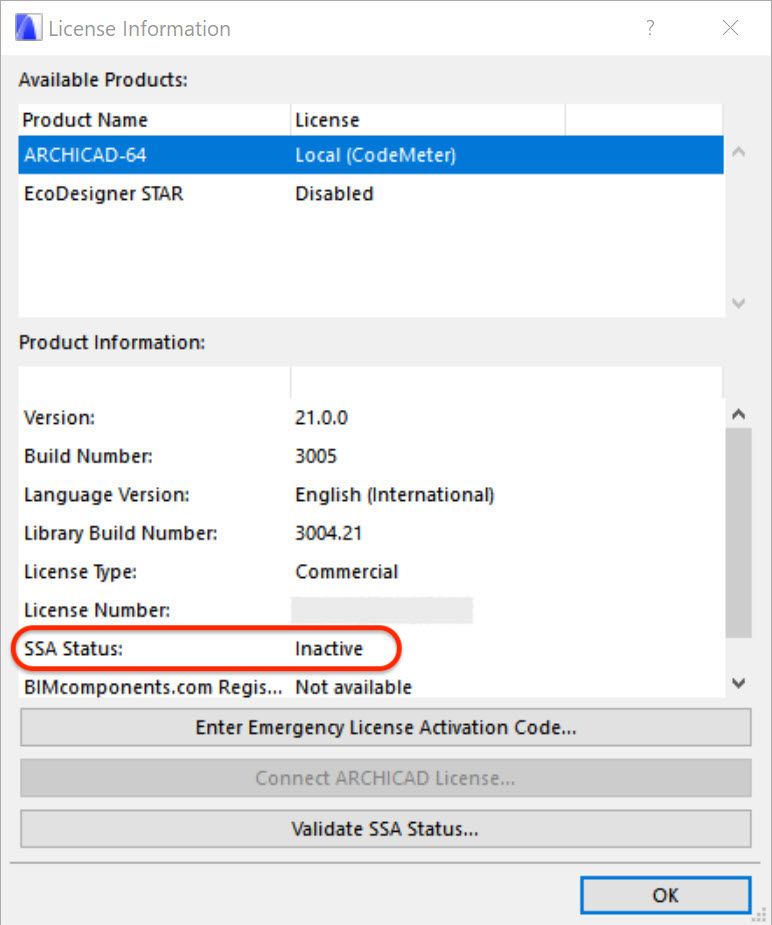Open the help question mark button

pyautogui.click(x=650, y=28)
